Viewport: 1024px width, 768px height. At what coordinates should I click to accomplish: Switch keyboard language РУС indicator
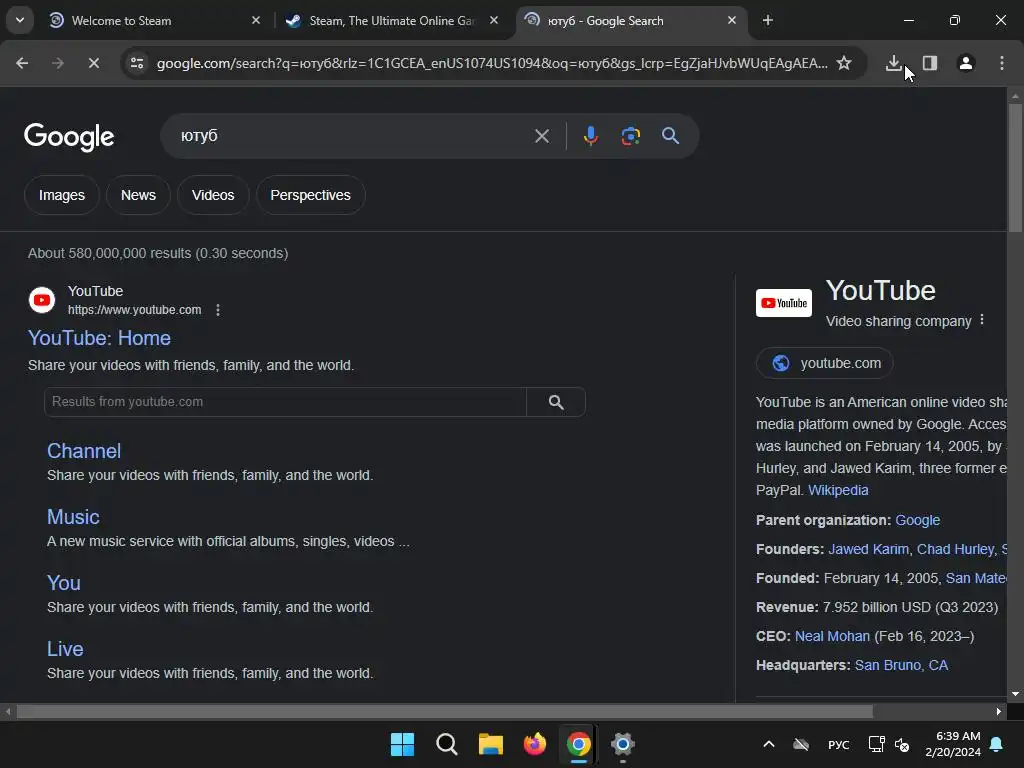[x=839, y=744]
